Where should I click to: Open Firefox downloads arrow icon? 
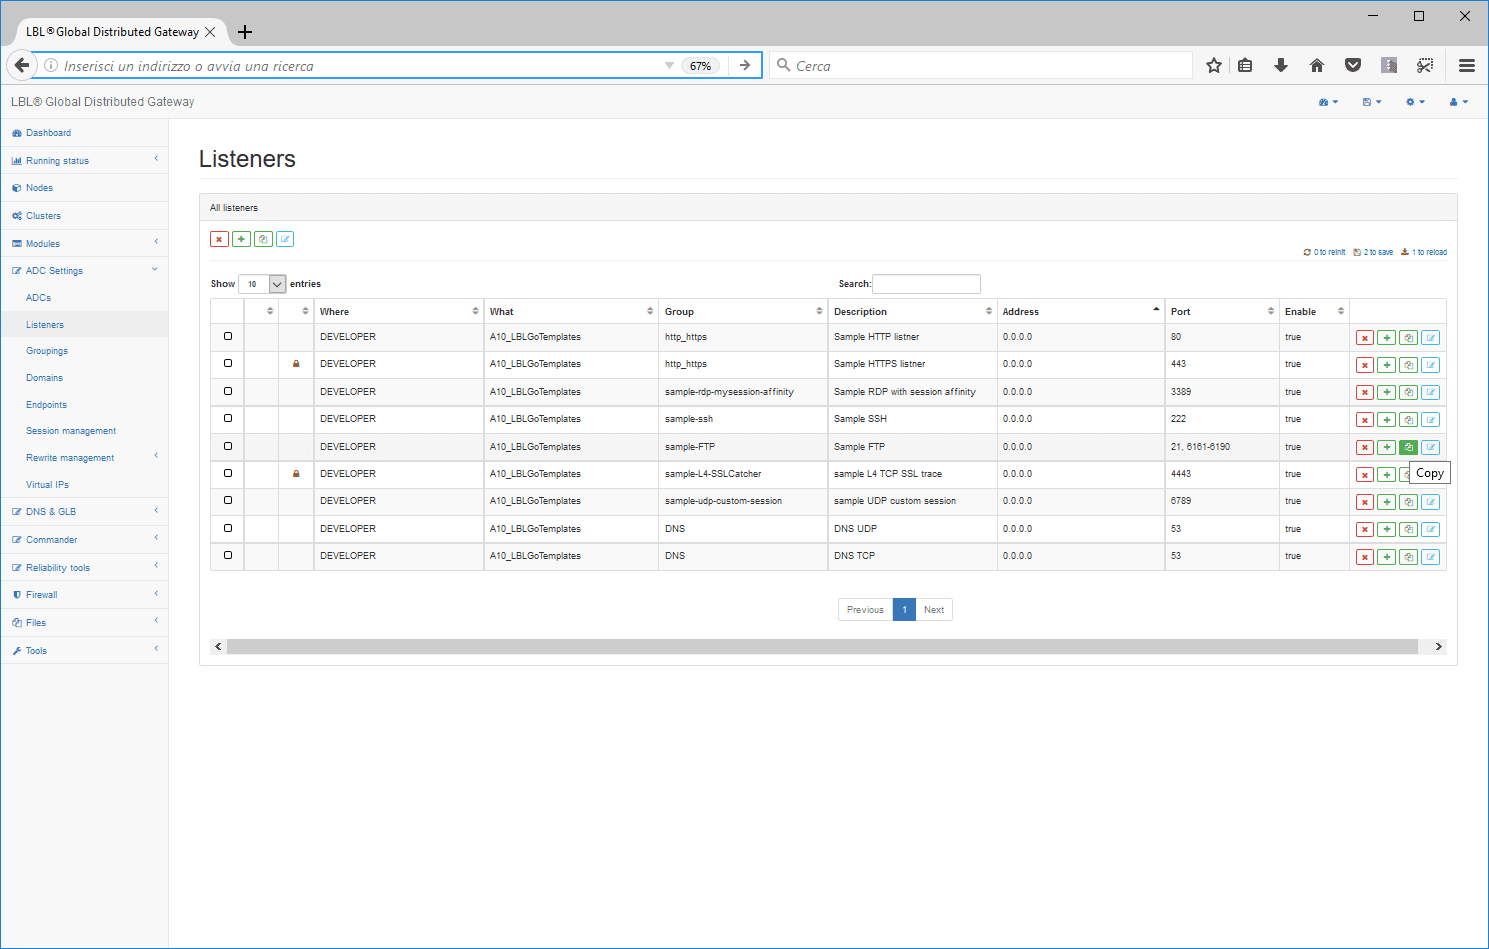click(1281, 65)
